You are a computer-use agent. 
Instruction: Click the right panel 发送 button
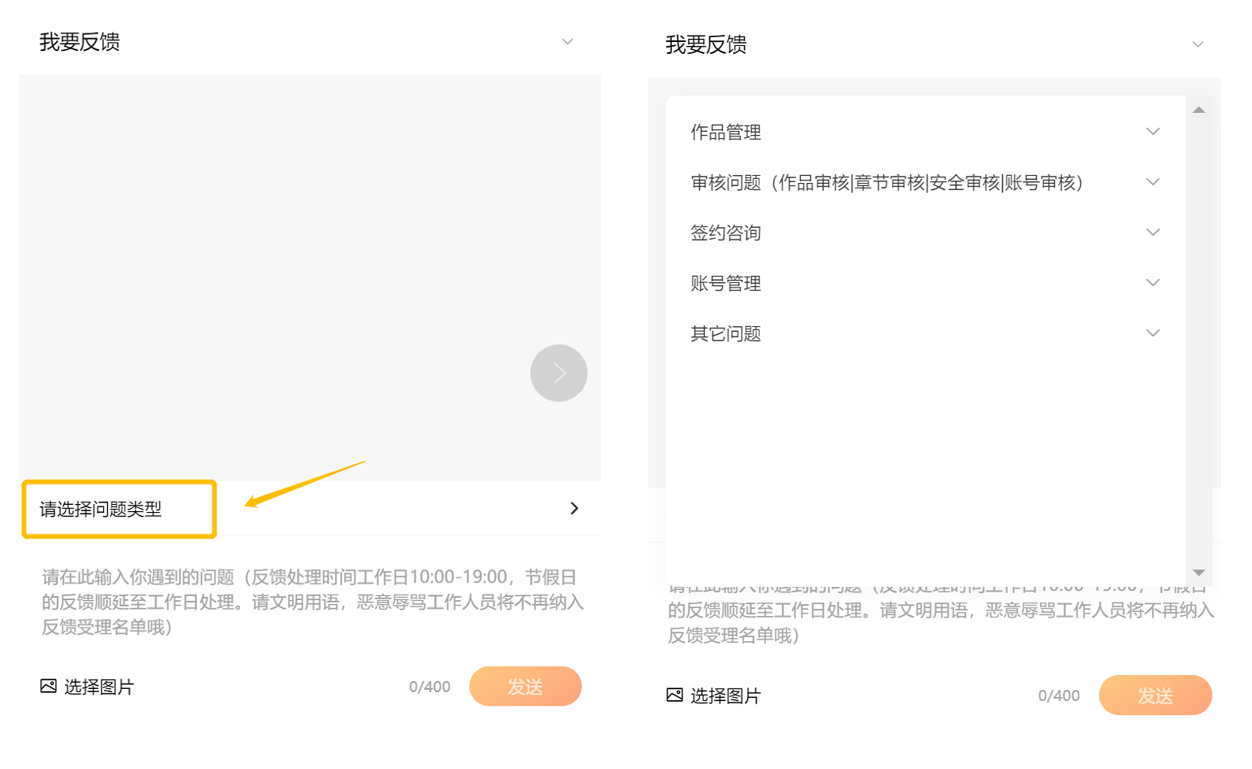[1154, 696]
